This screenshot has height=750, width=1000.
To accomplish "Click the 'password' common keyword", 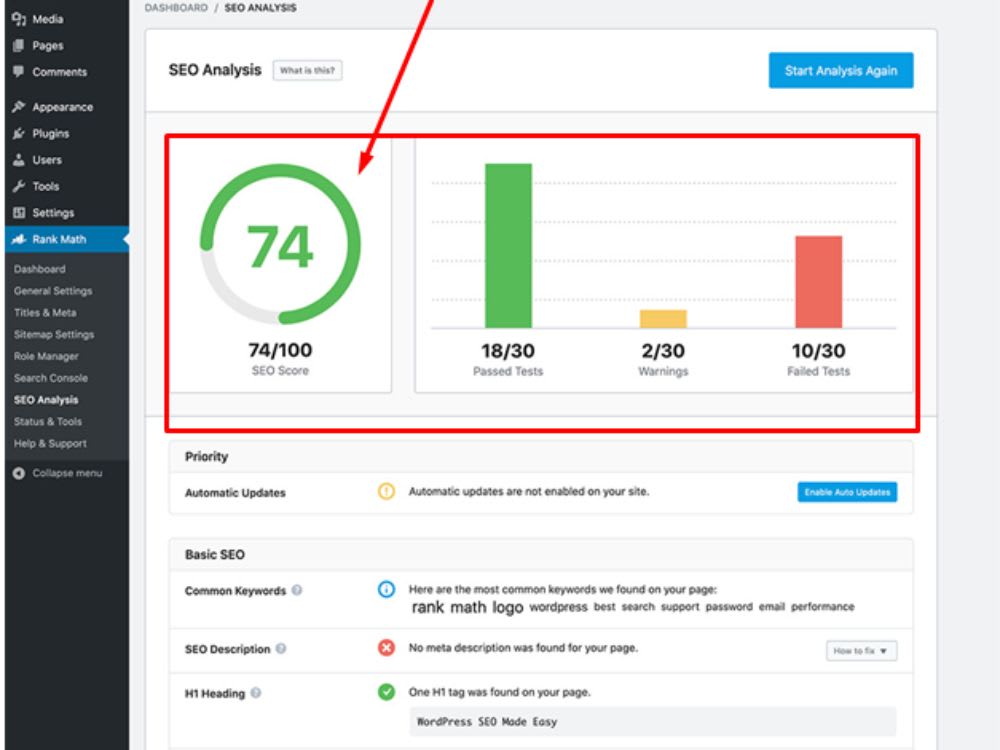I will (729, 607).
